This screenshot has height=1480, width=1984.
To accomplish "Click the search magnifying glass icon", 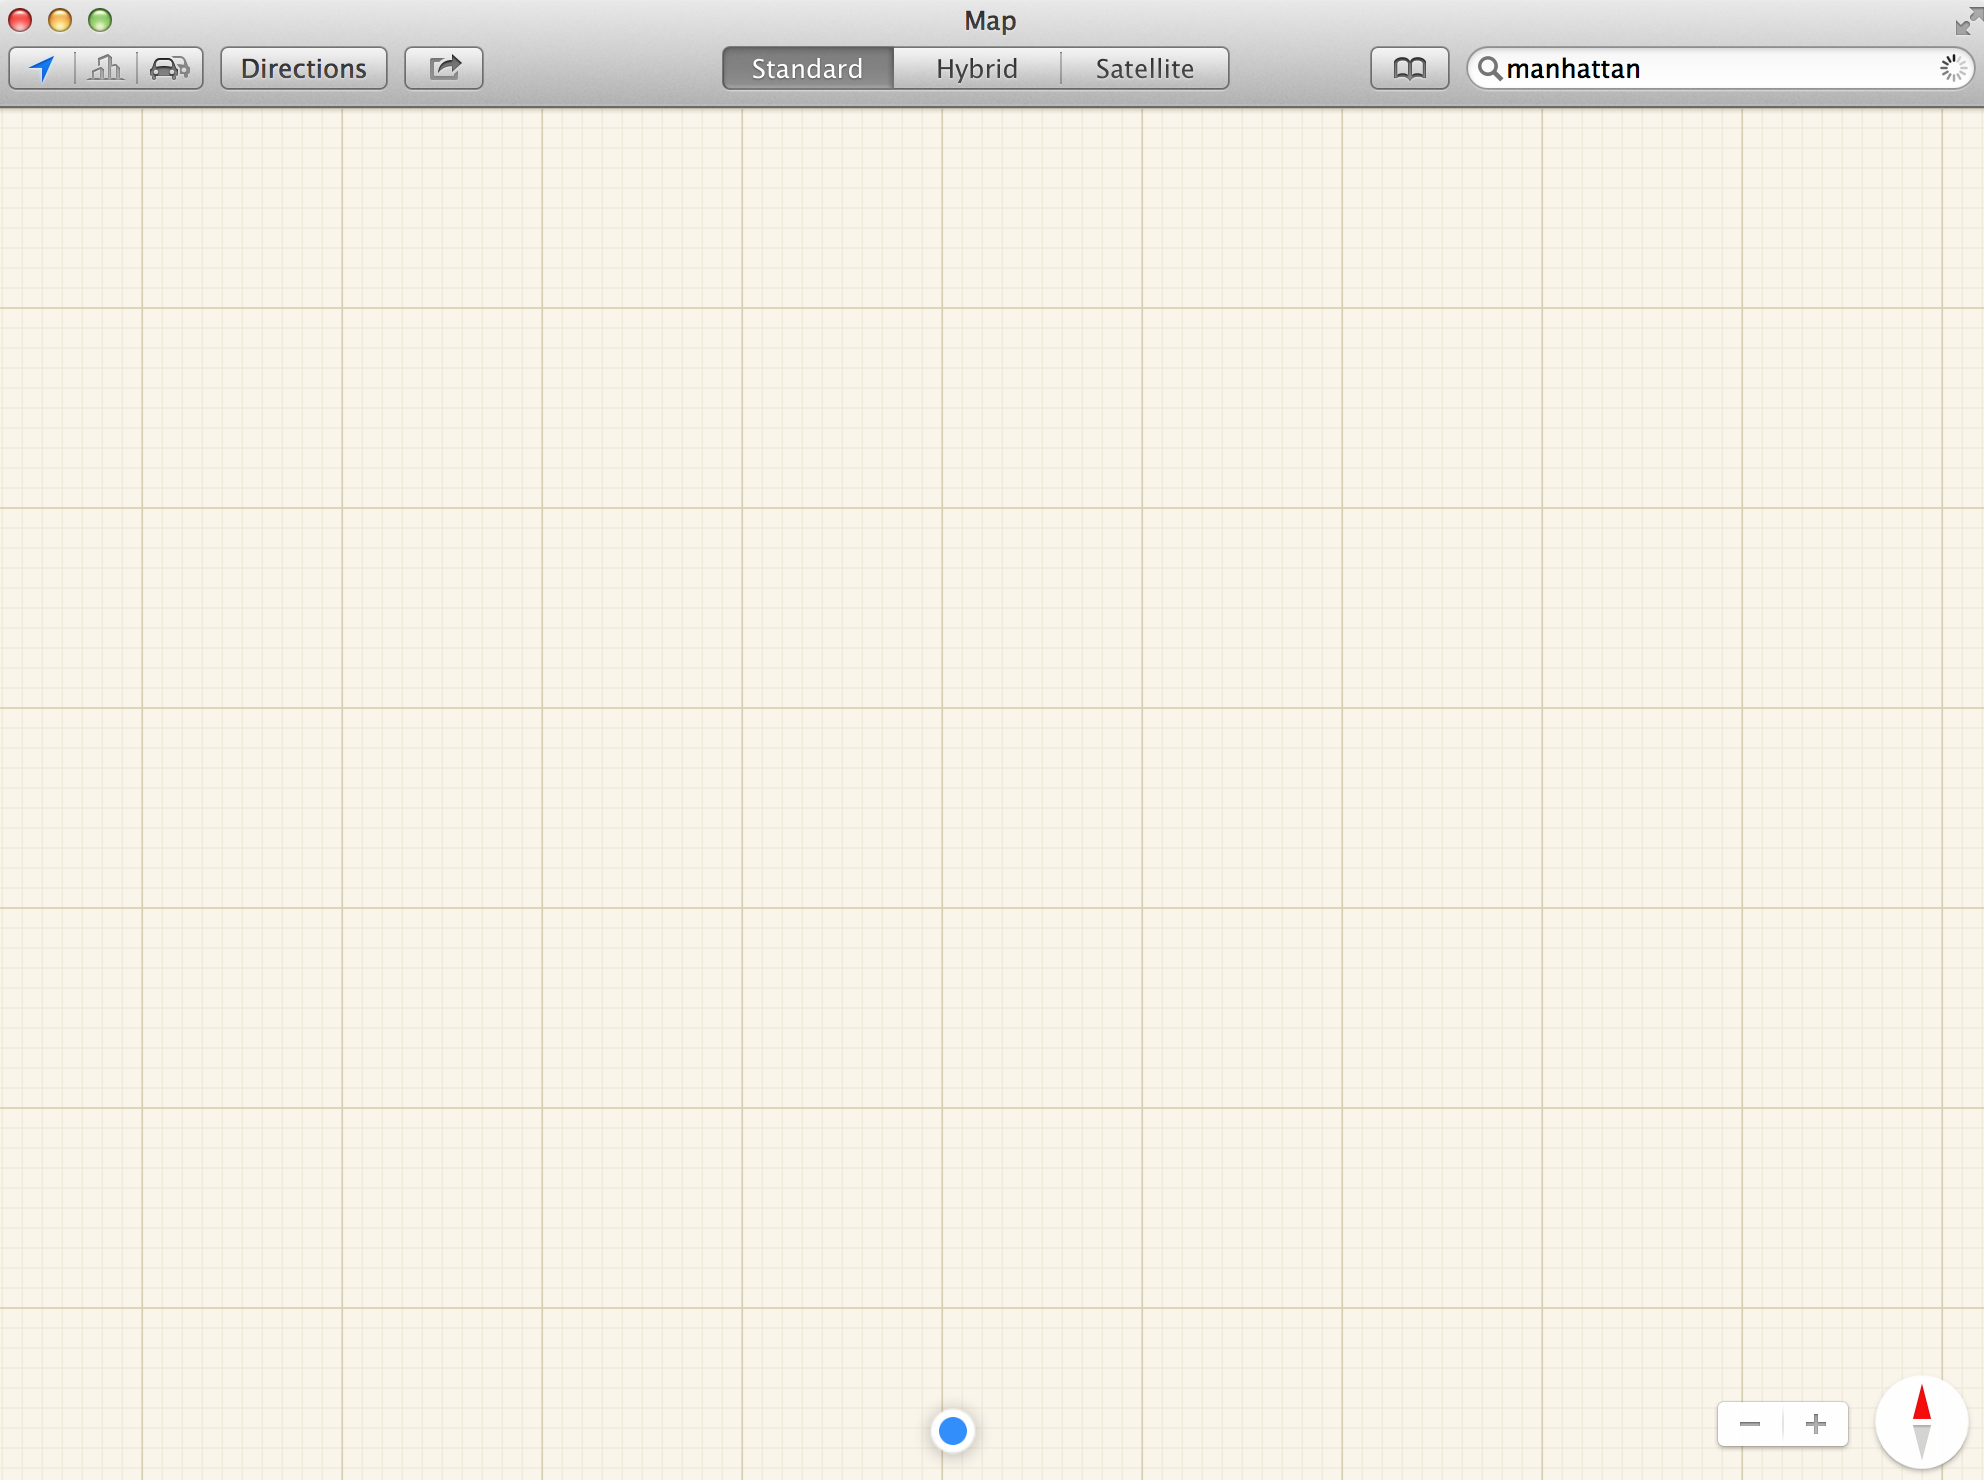I will (1489, 68).
